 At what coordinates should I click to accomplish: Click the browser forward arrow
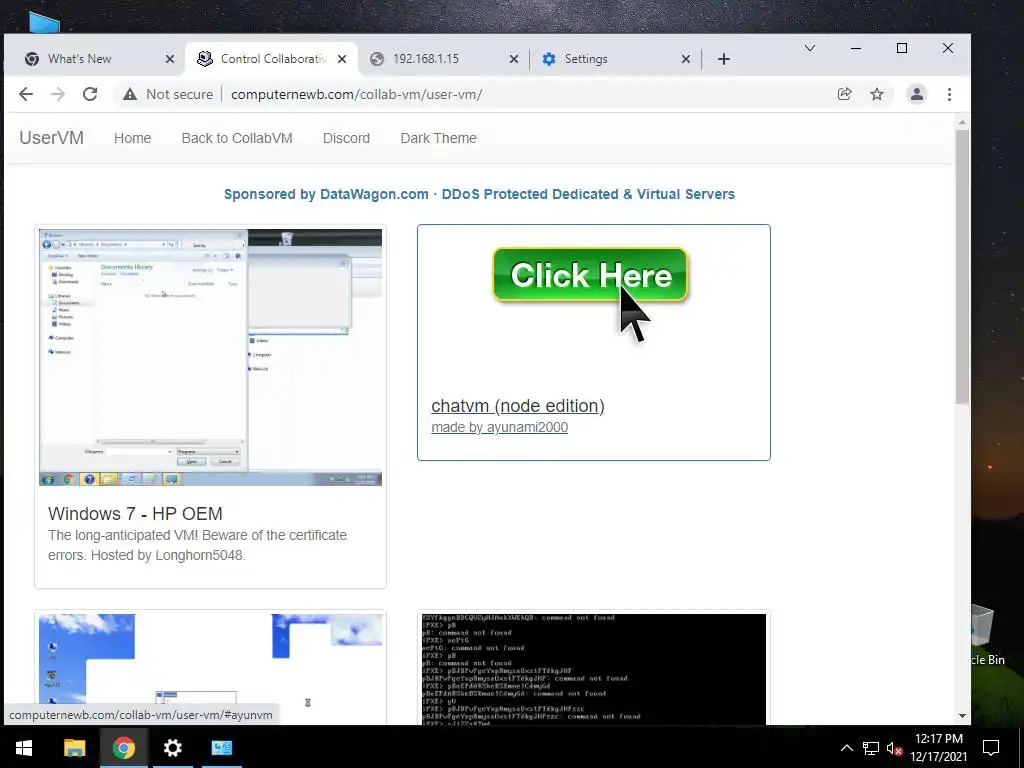point(57,94)
